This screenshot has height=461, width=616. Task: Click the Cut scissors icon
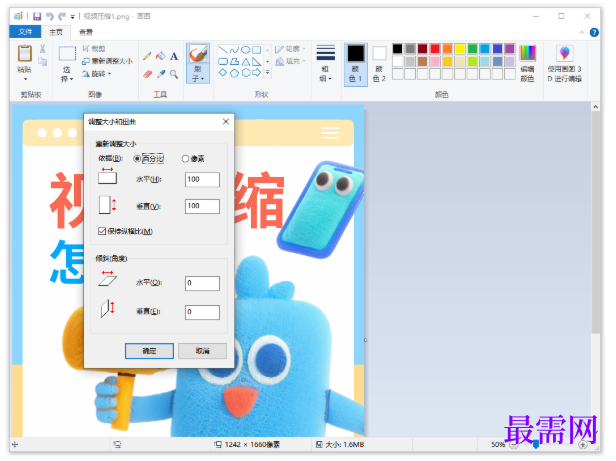pos(42,49)
